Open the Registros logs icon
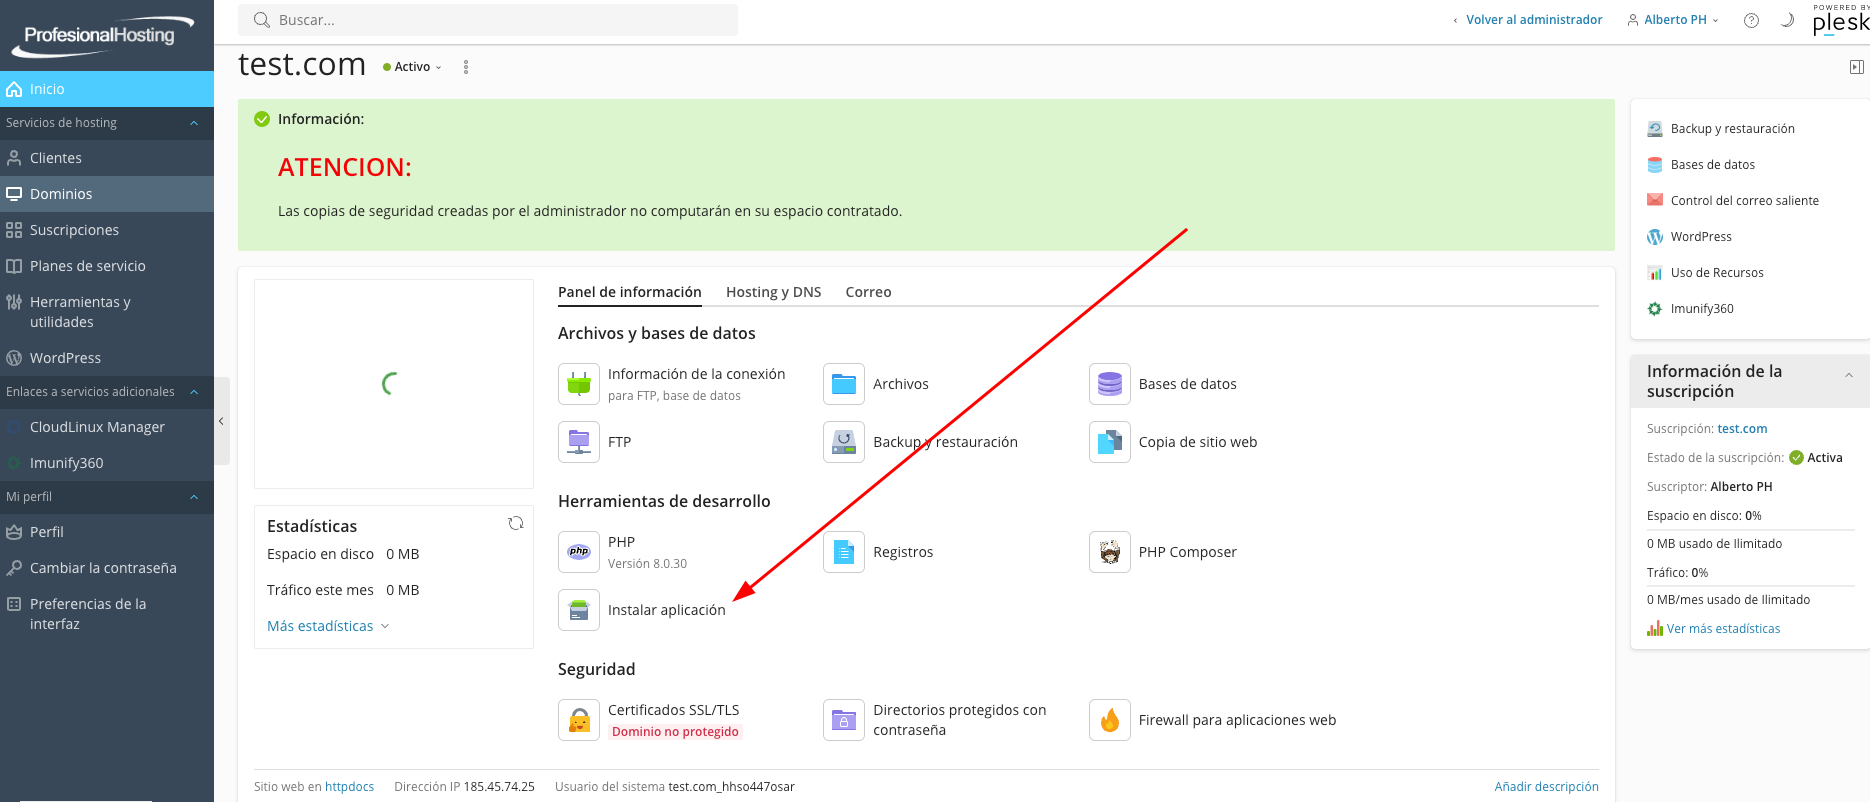The width and height of the screenshot is (1870, 802). 844,552
